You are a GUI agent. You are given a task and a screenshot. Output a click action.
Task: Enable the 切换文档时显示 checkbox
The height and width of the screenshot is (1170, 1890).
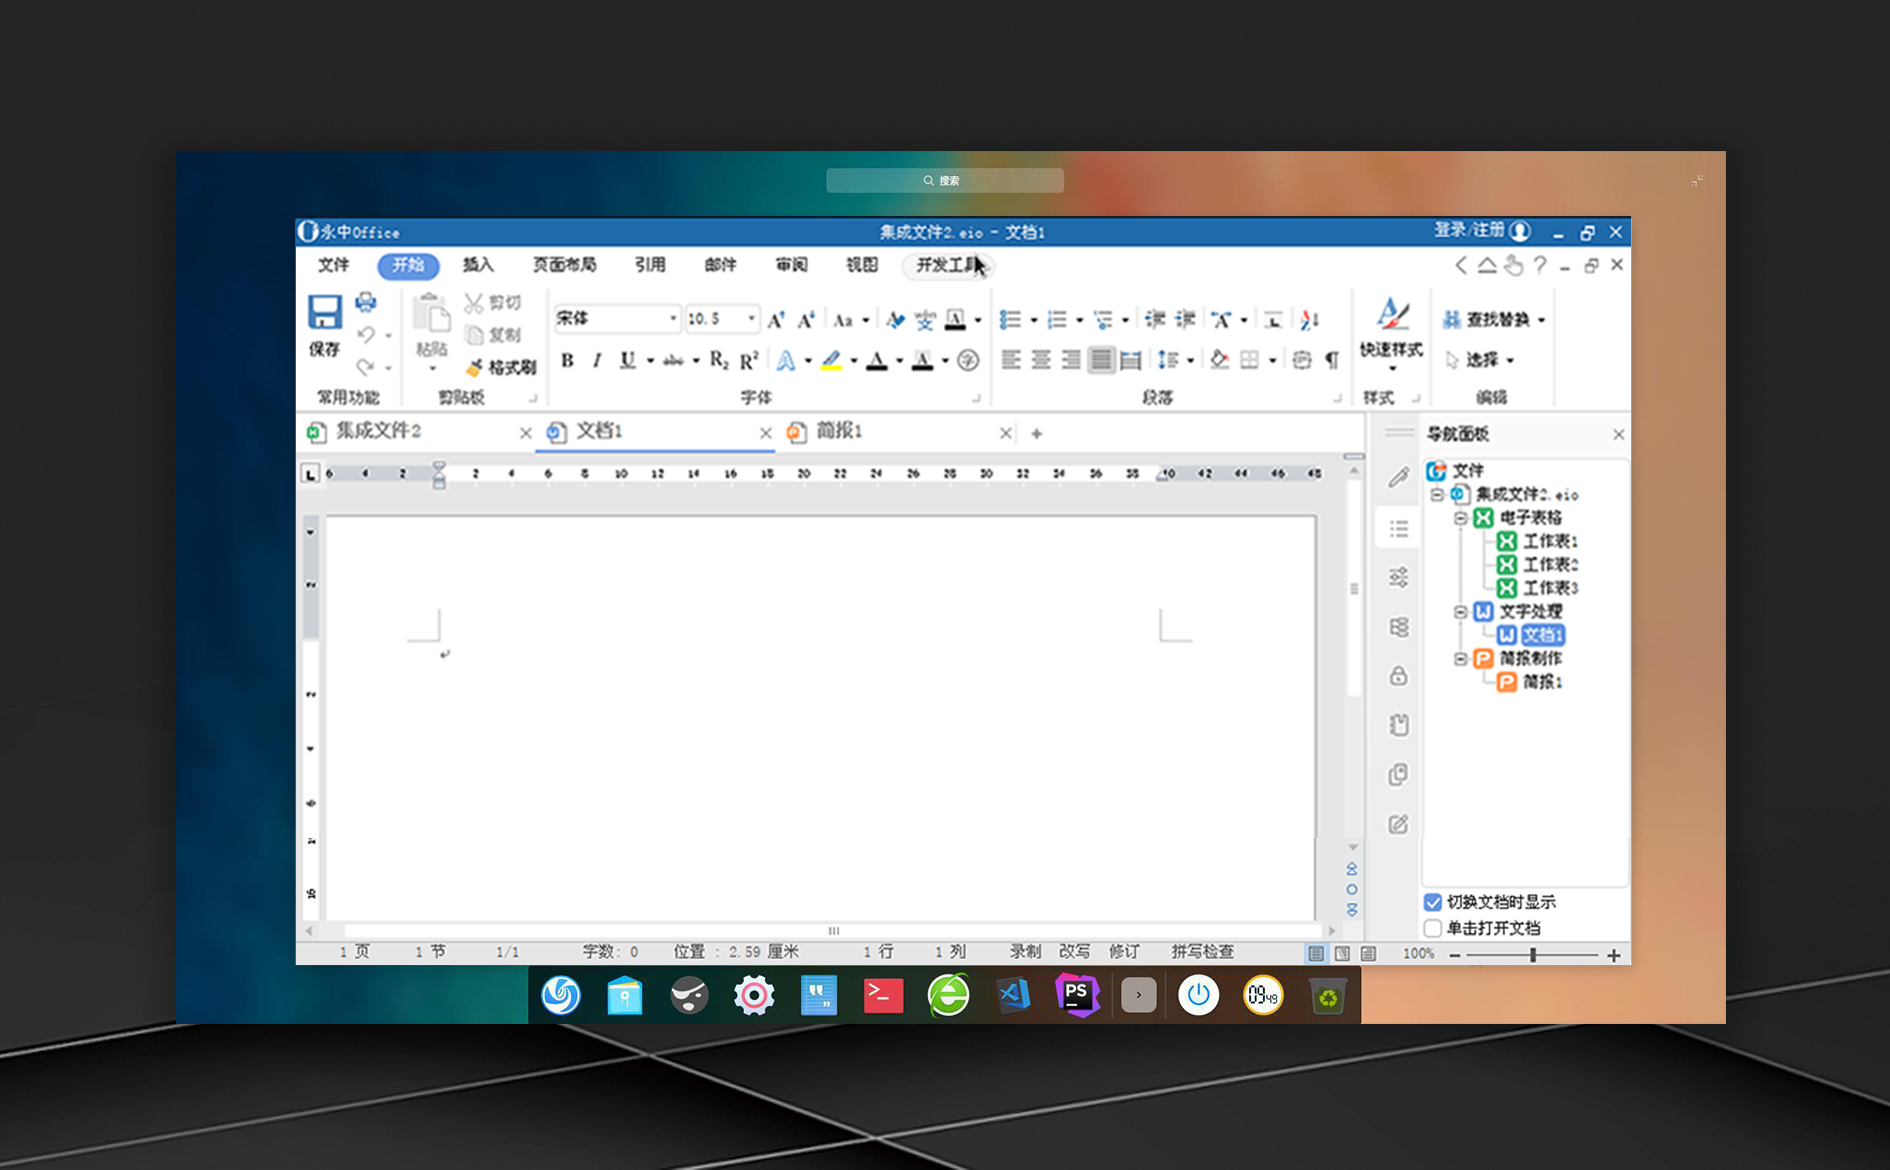1432,902
